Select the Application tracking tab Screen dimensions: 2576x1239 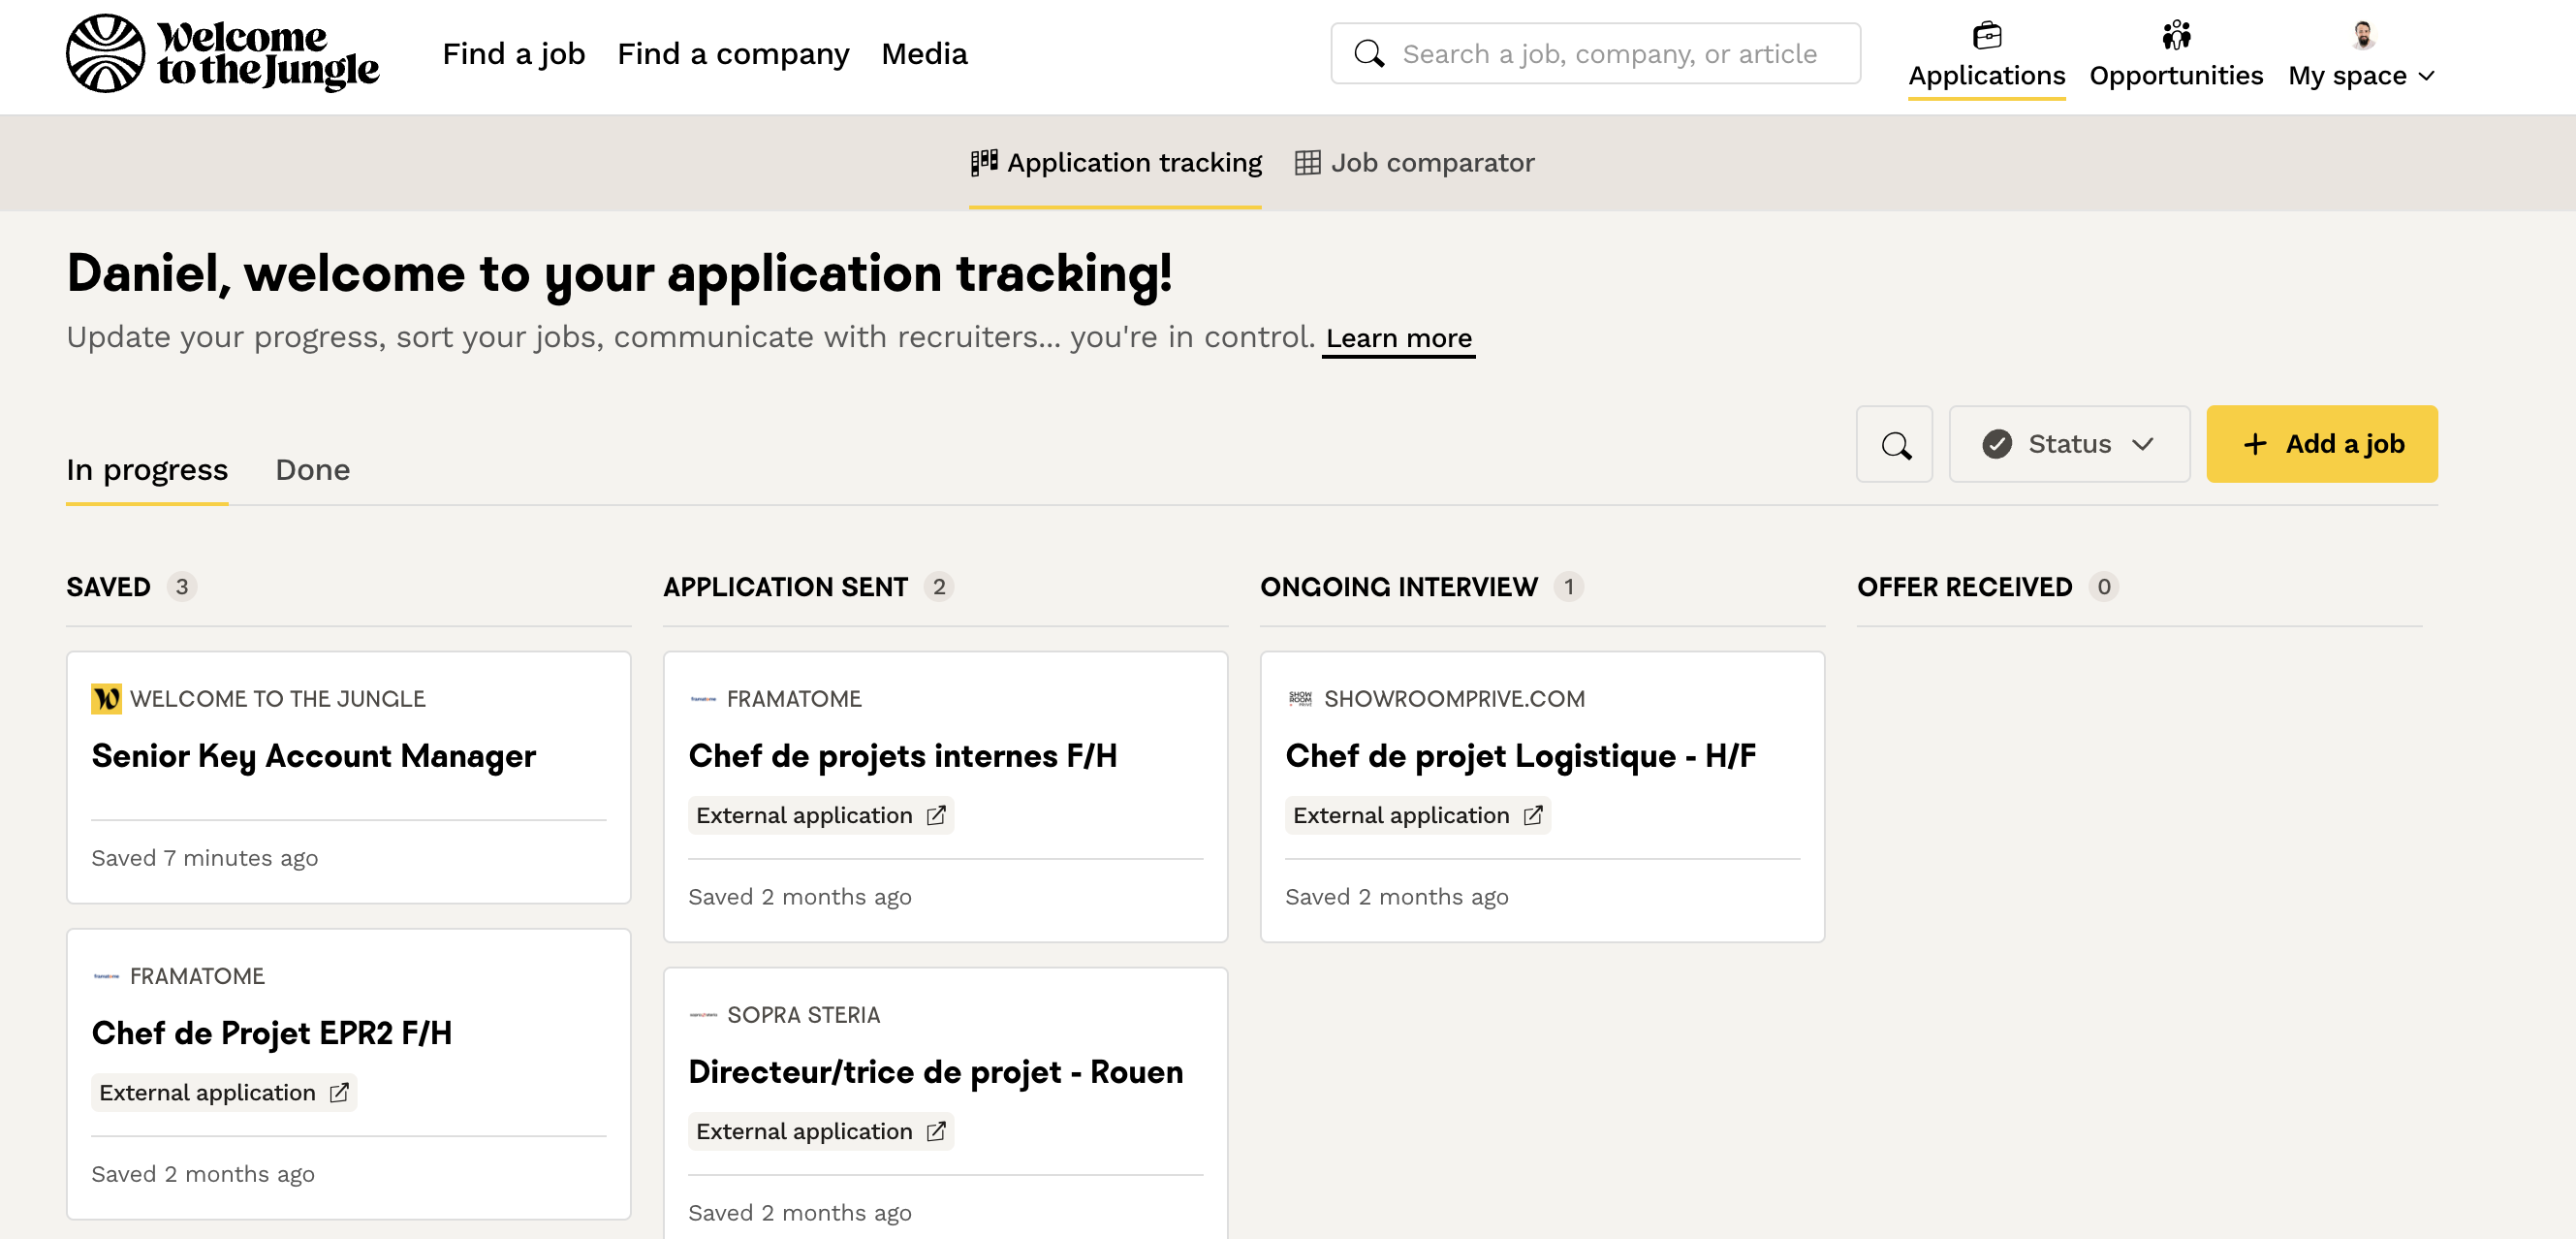click(x=1133, y=163)
